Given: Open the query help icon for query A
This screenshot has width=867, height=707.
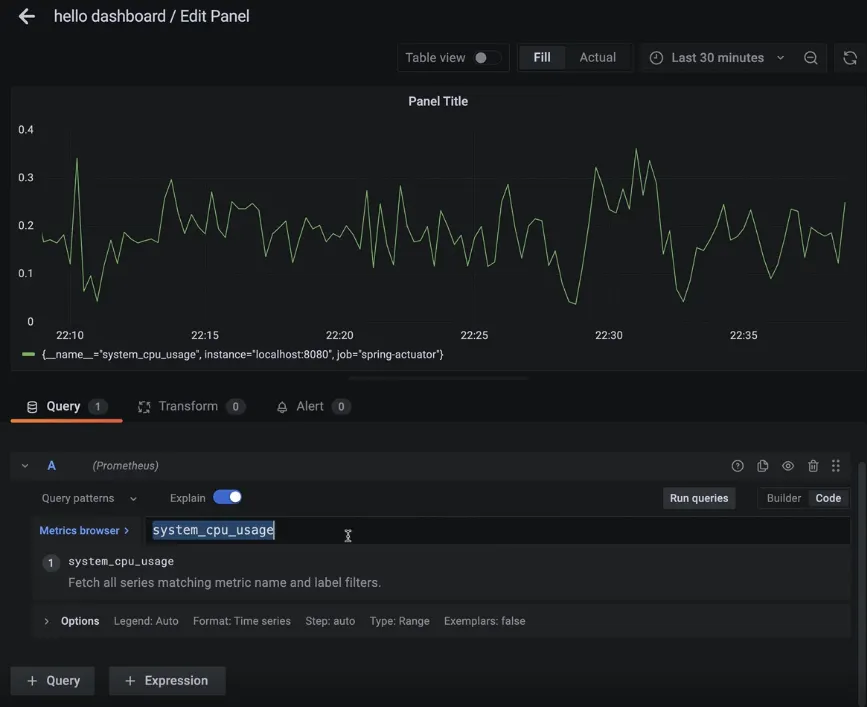Looking at the screenshot, I should (738, 466).
